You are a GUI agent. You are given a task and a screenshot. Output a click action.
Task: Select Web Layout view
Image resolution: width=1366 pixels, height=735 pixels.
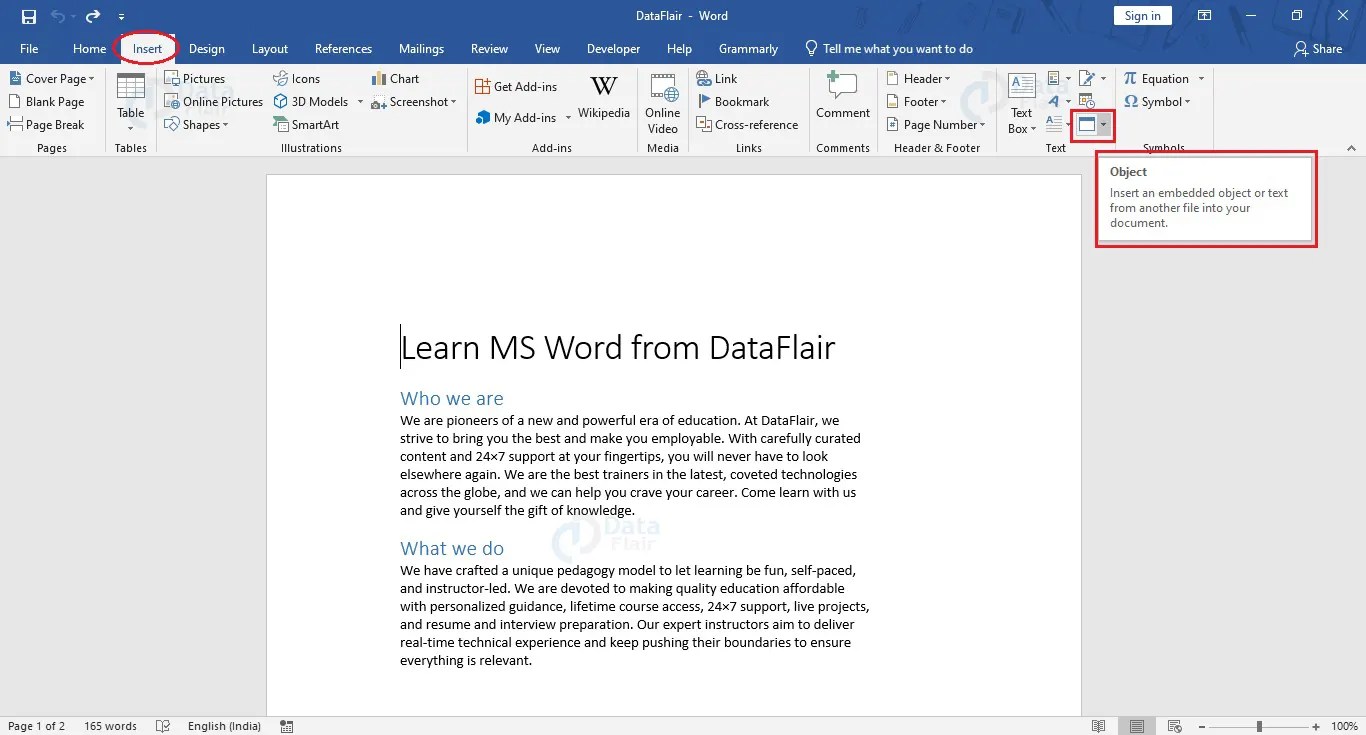point(1174,726)
